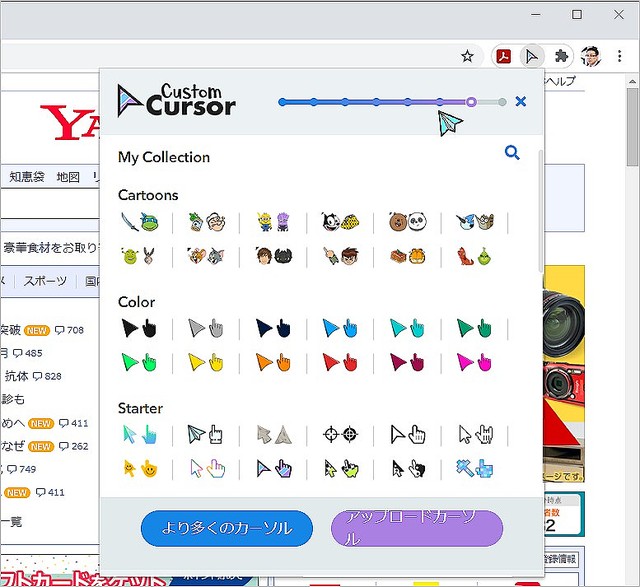The height and width of the screenshot is (587, 640).
Task: Set cursor size slider to first dot
Action: [282, 102]
